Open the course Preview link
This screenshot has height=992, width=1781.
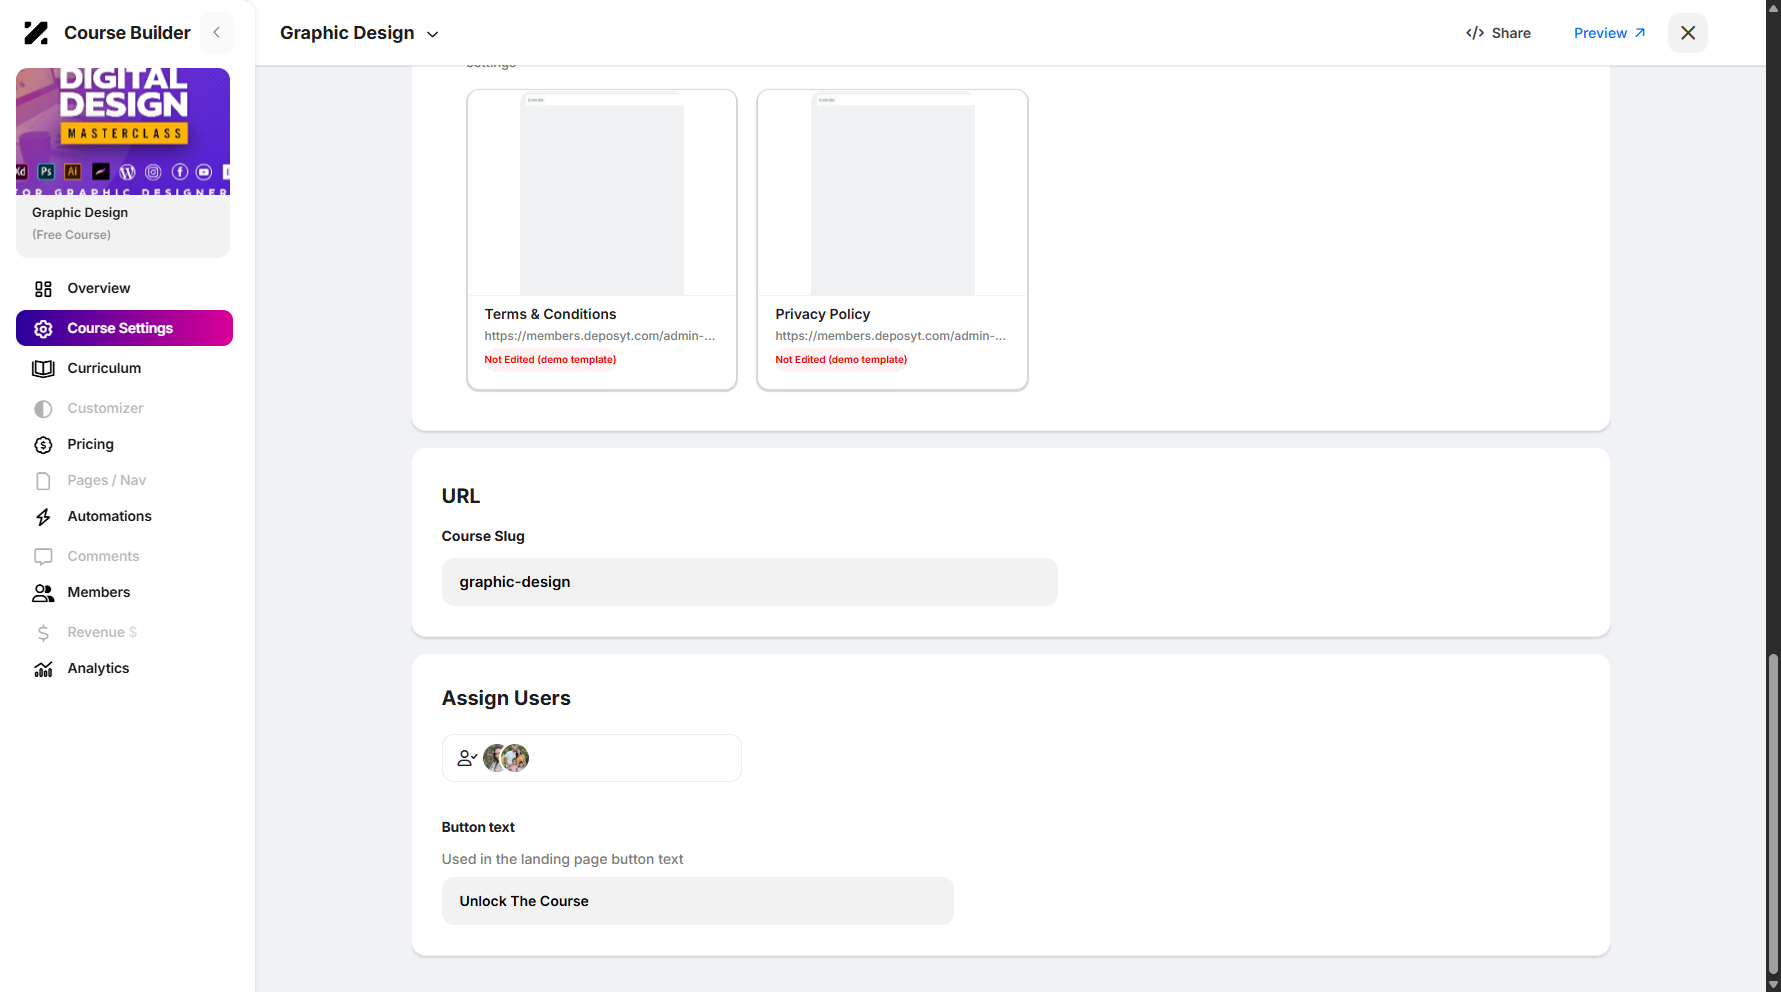1609,33
